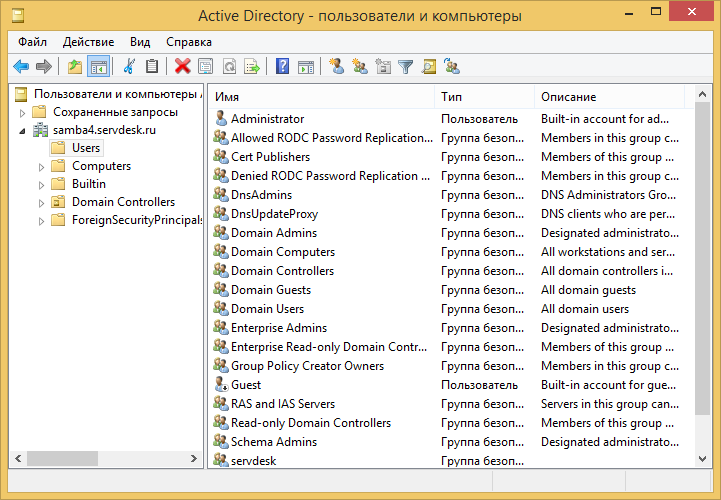Click the scissors Cut icon
The height and width of the screenshot is (500, 721).
[129, 67]
